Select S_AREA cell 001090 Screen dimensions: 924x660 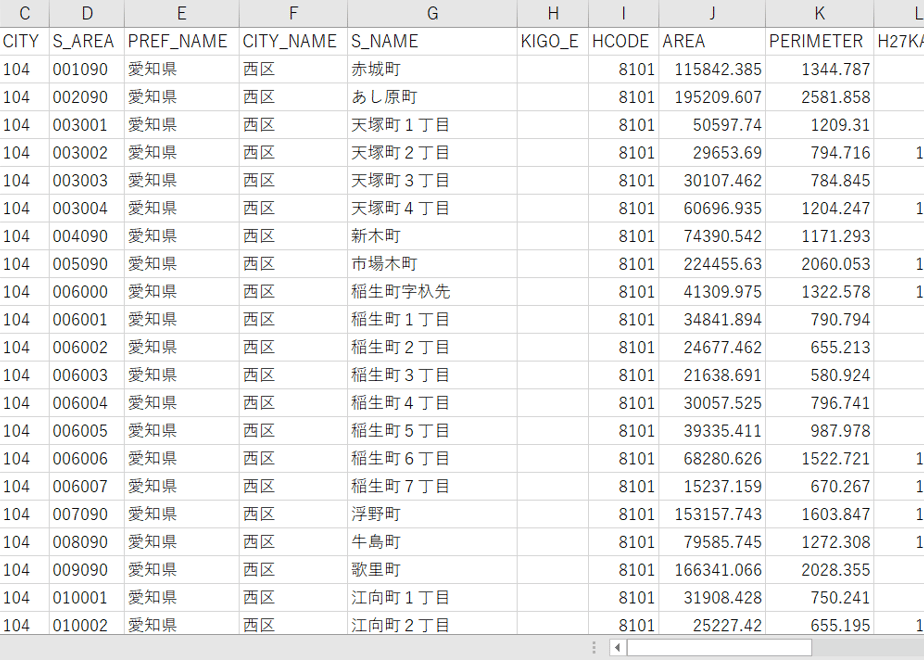[87, 70]
